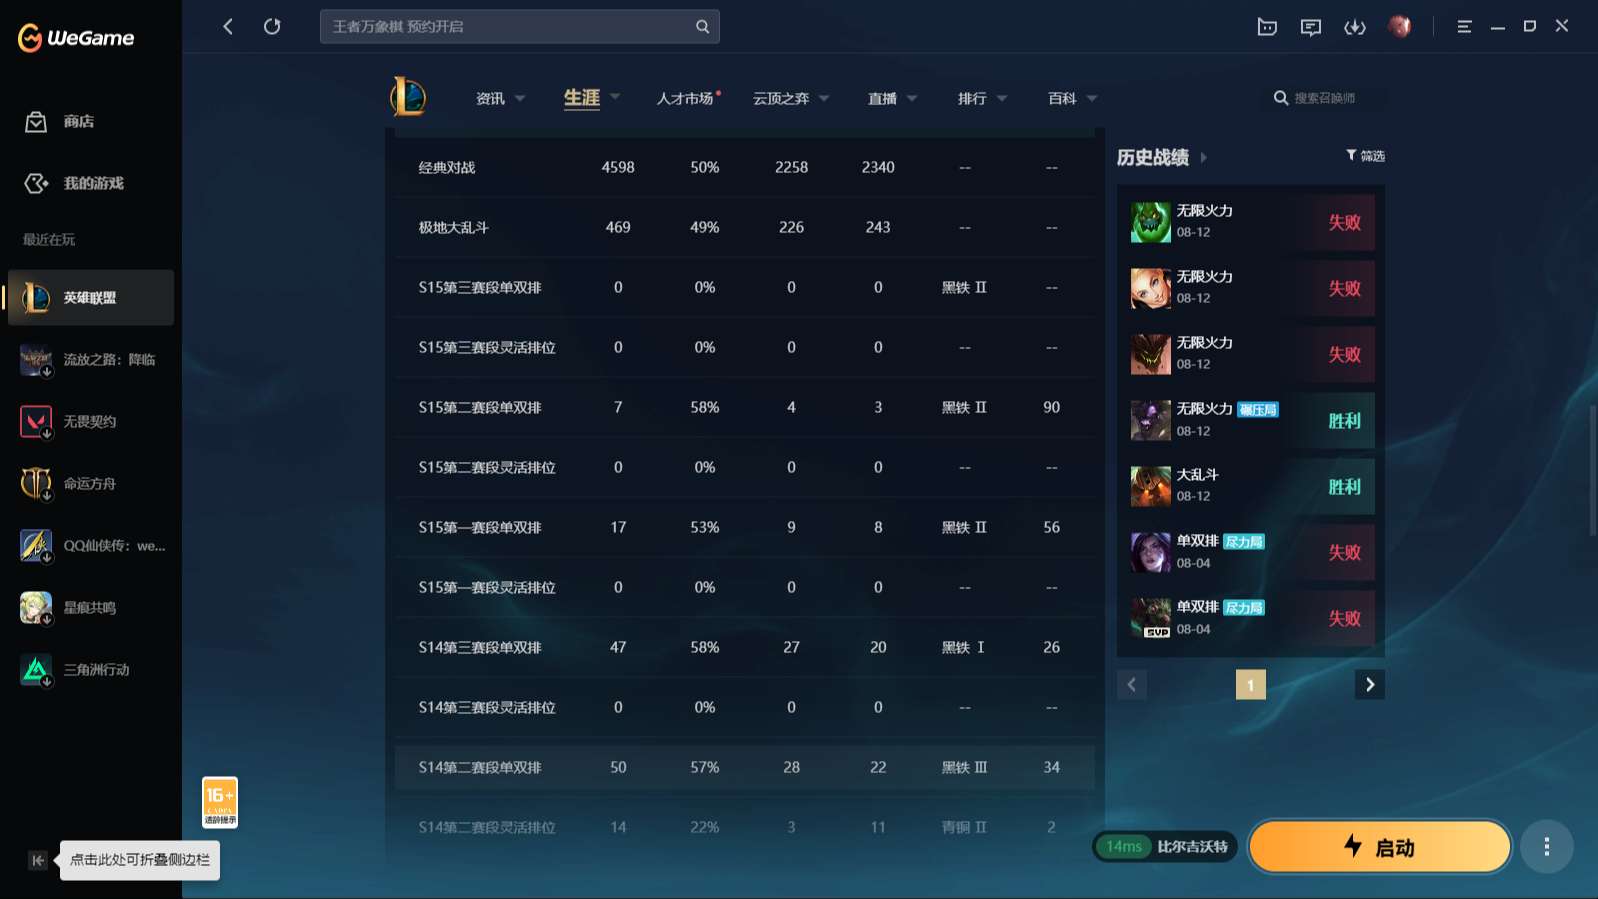Go back using the back arrow
1598x899 pixels.
228,26
